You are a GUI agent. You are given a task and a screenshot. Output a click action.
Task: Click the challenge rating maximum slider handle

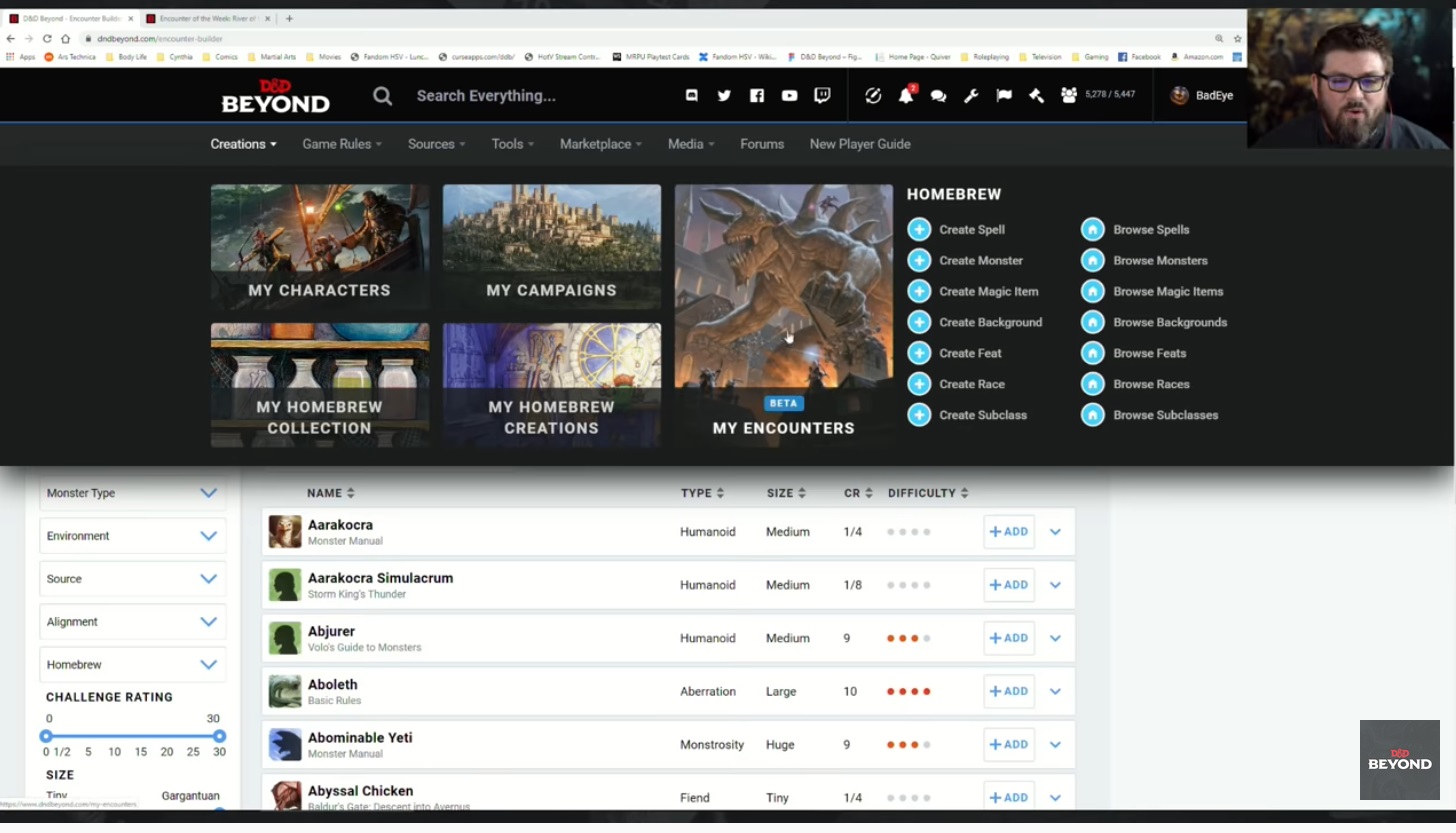click(219, 736)
